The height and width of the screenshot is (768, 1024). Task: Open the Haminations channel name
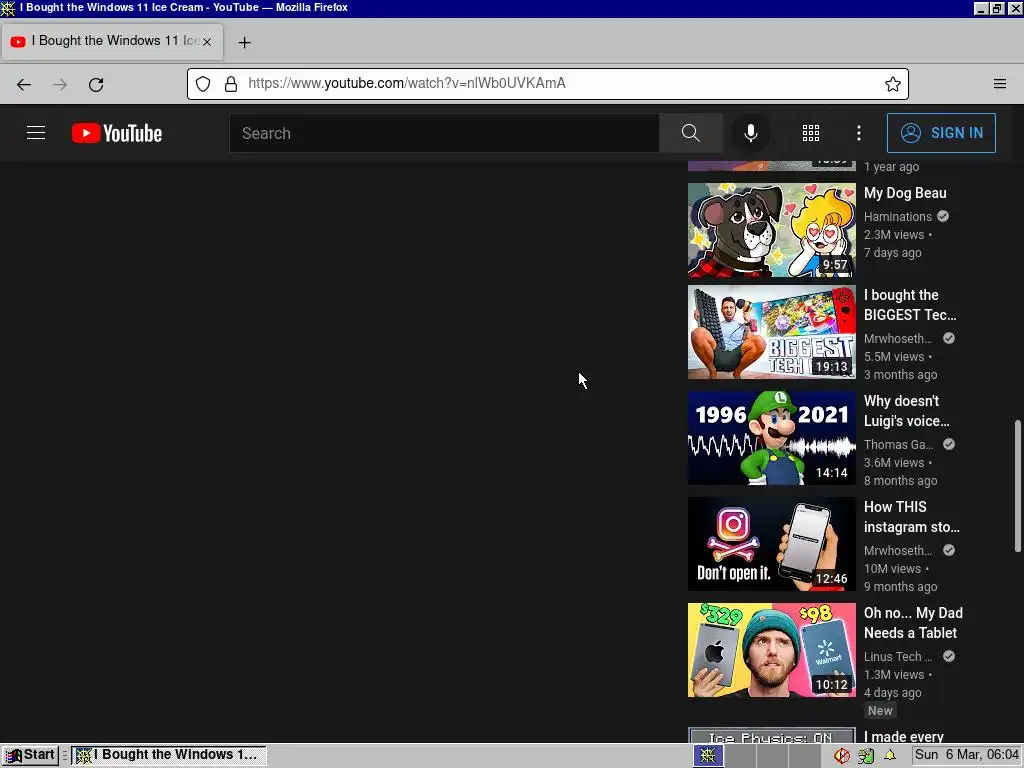coord(898,217)
